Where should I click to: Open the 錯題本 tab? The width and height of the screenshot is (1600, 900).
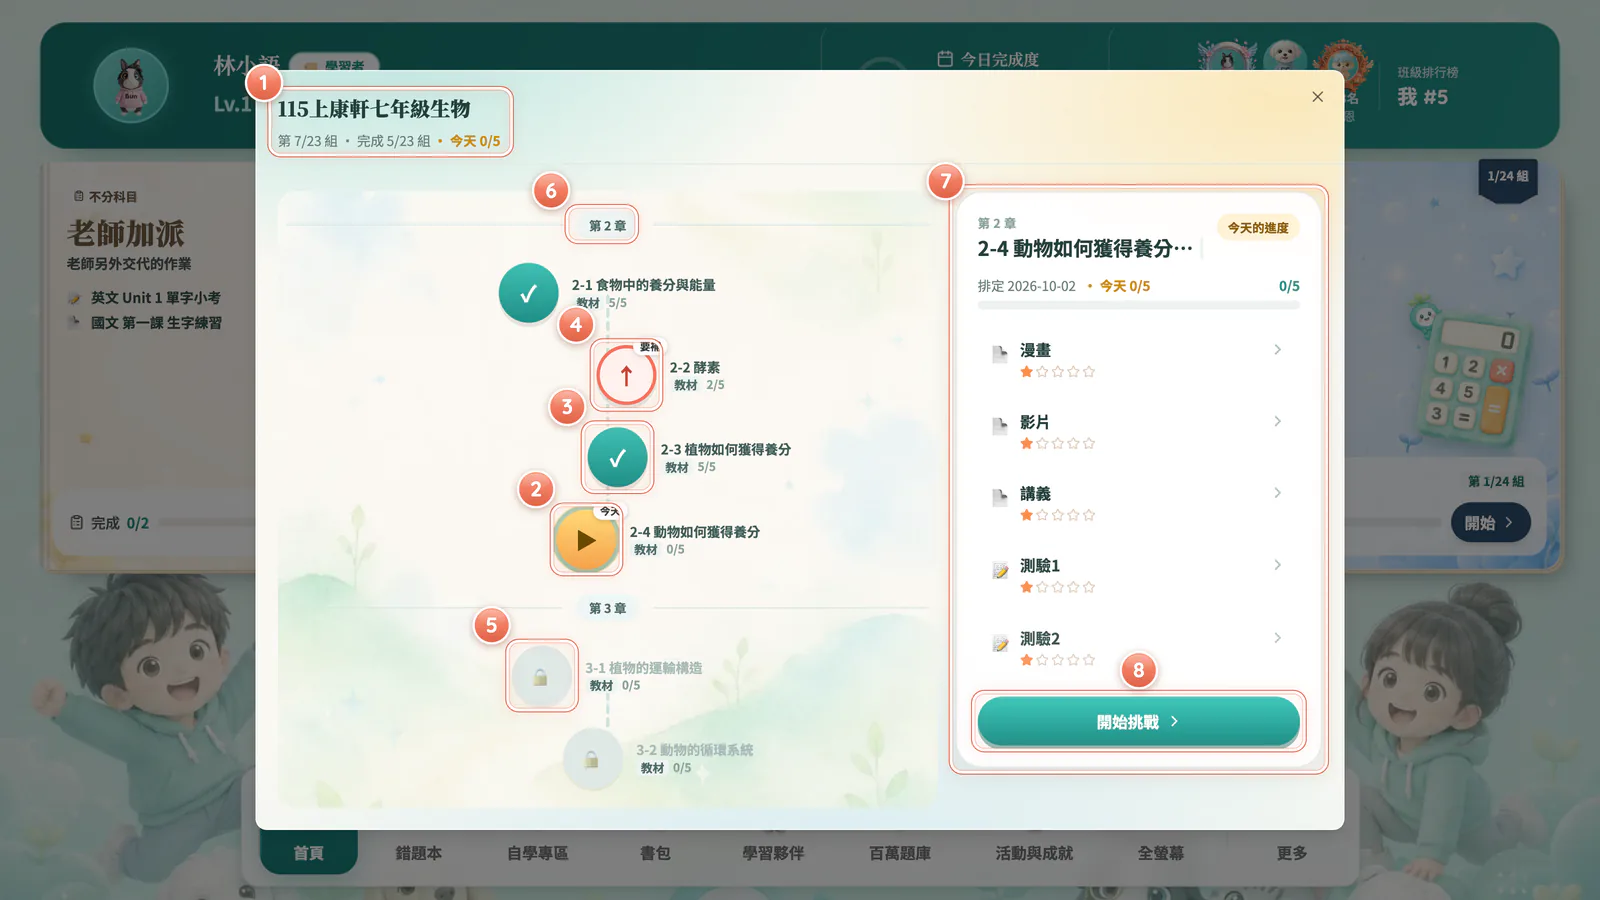[x=419, y=853]
